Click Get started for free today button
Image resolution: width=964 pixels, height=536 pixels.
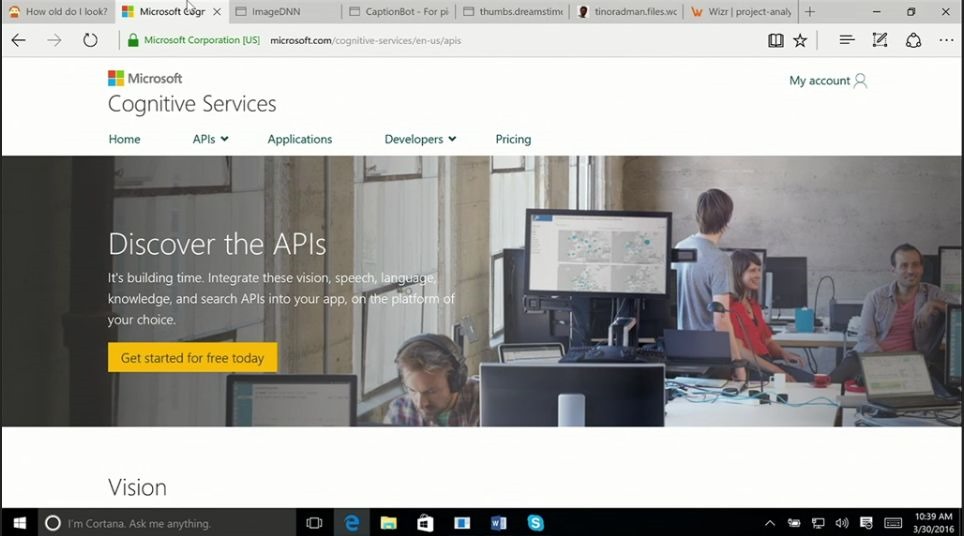tap(192, 357)
